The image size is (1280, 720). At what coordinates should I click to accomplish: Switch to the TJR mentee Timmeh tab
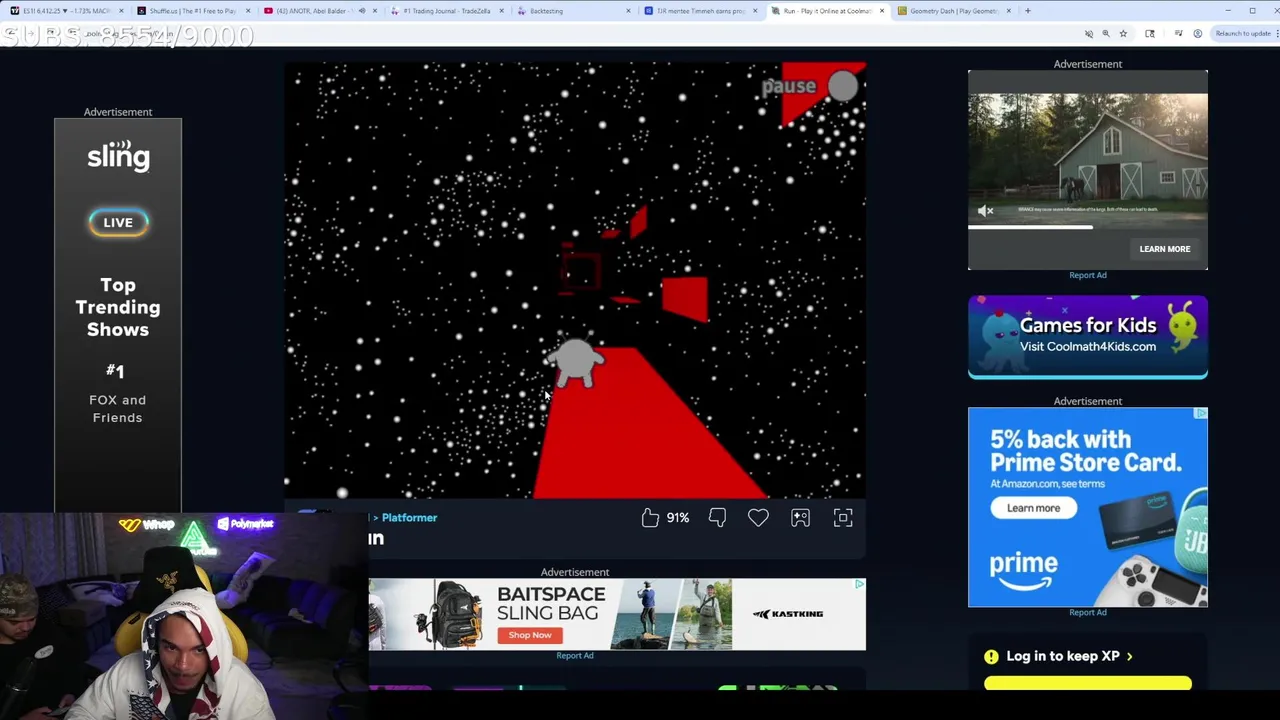click(700, 11)
